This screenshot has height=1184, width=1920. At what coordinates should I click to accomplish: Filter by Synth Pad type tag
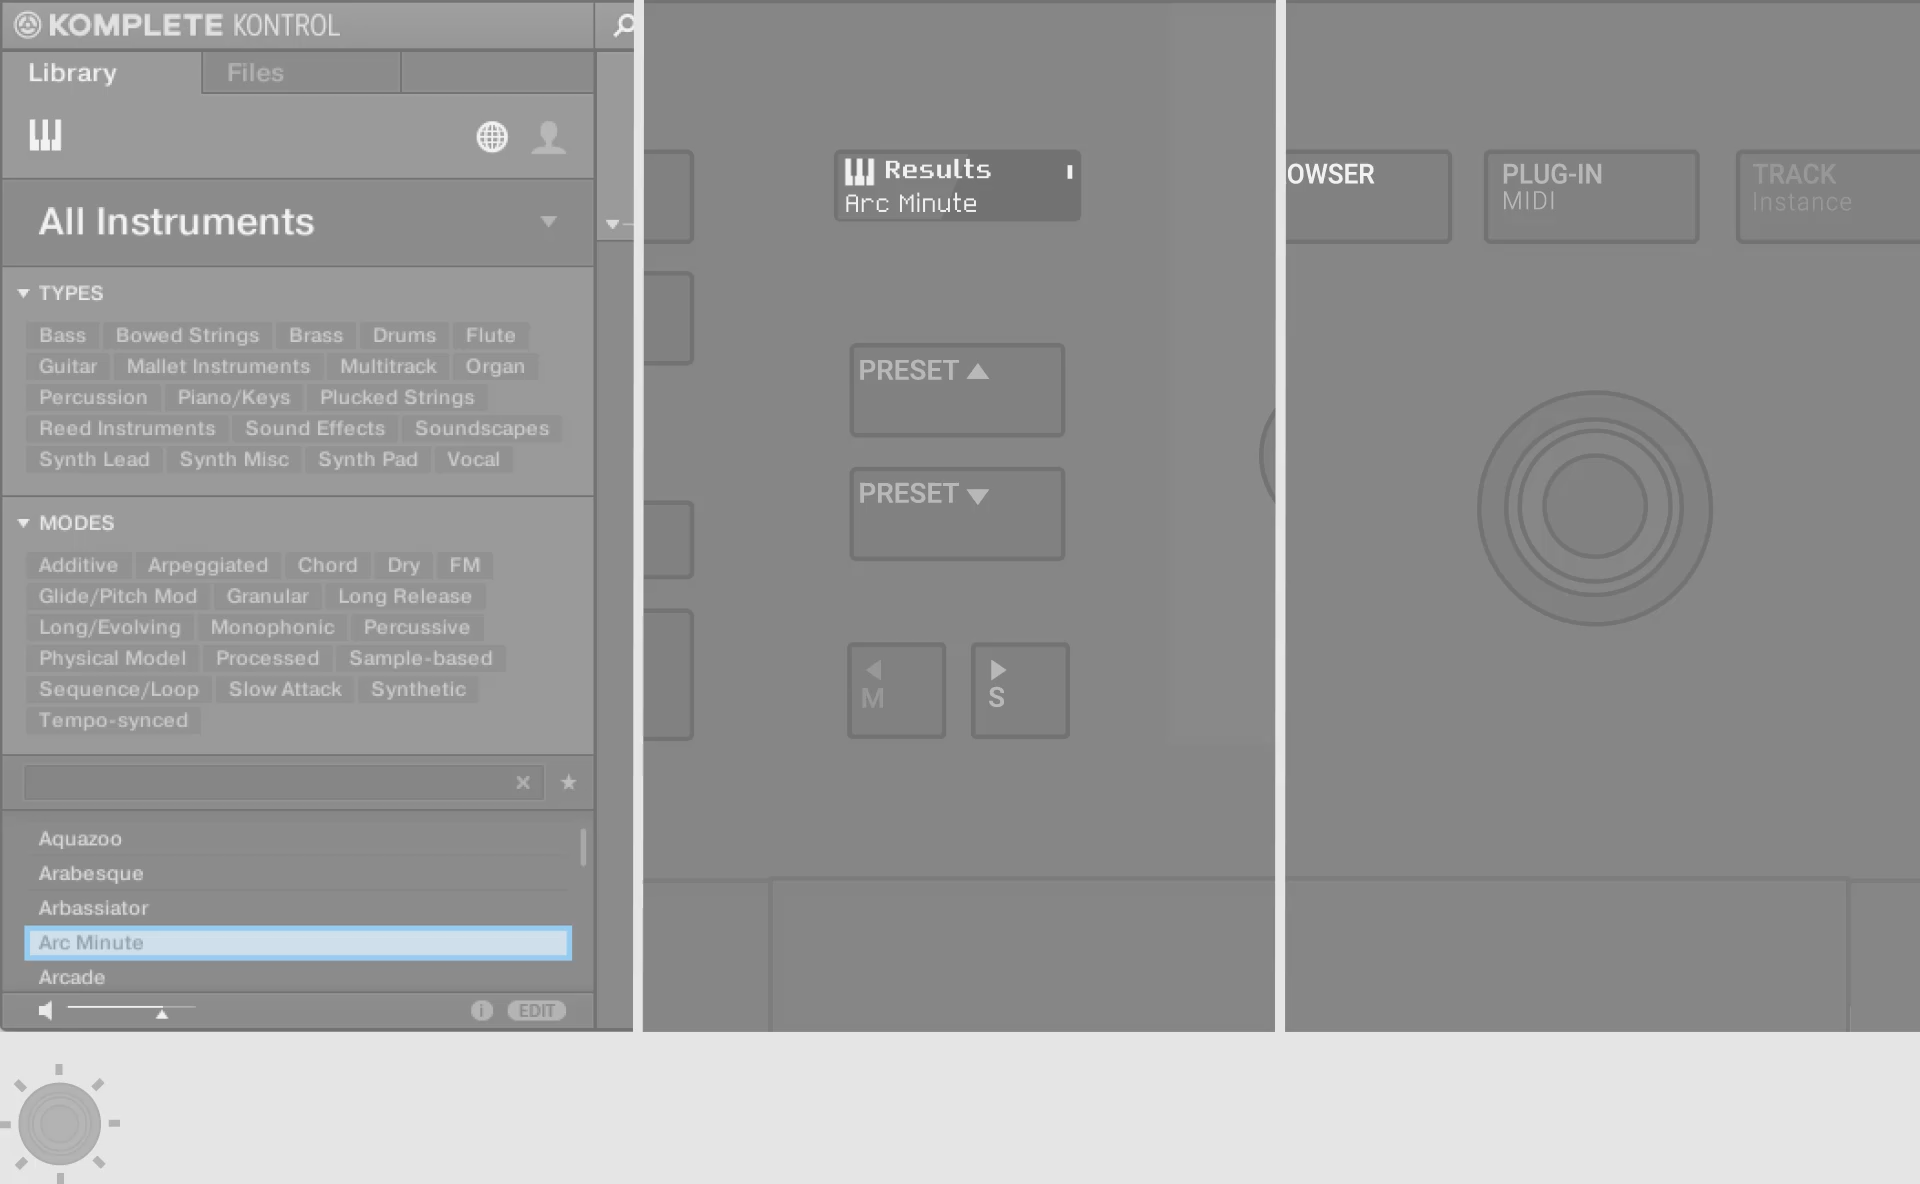[x=368, y=459]
